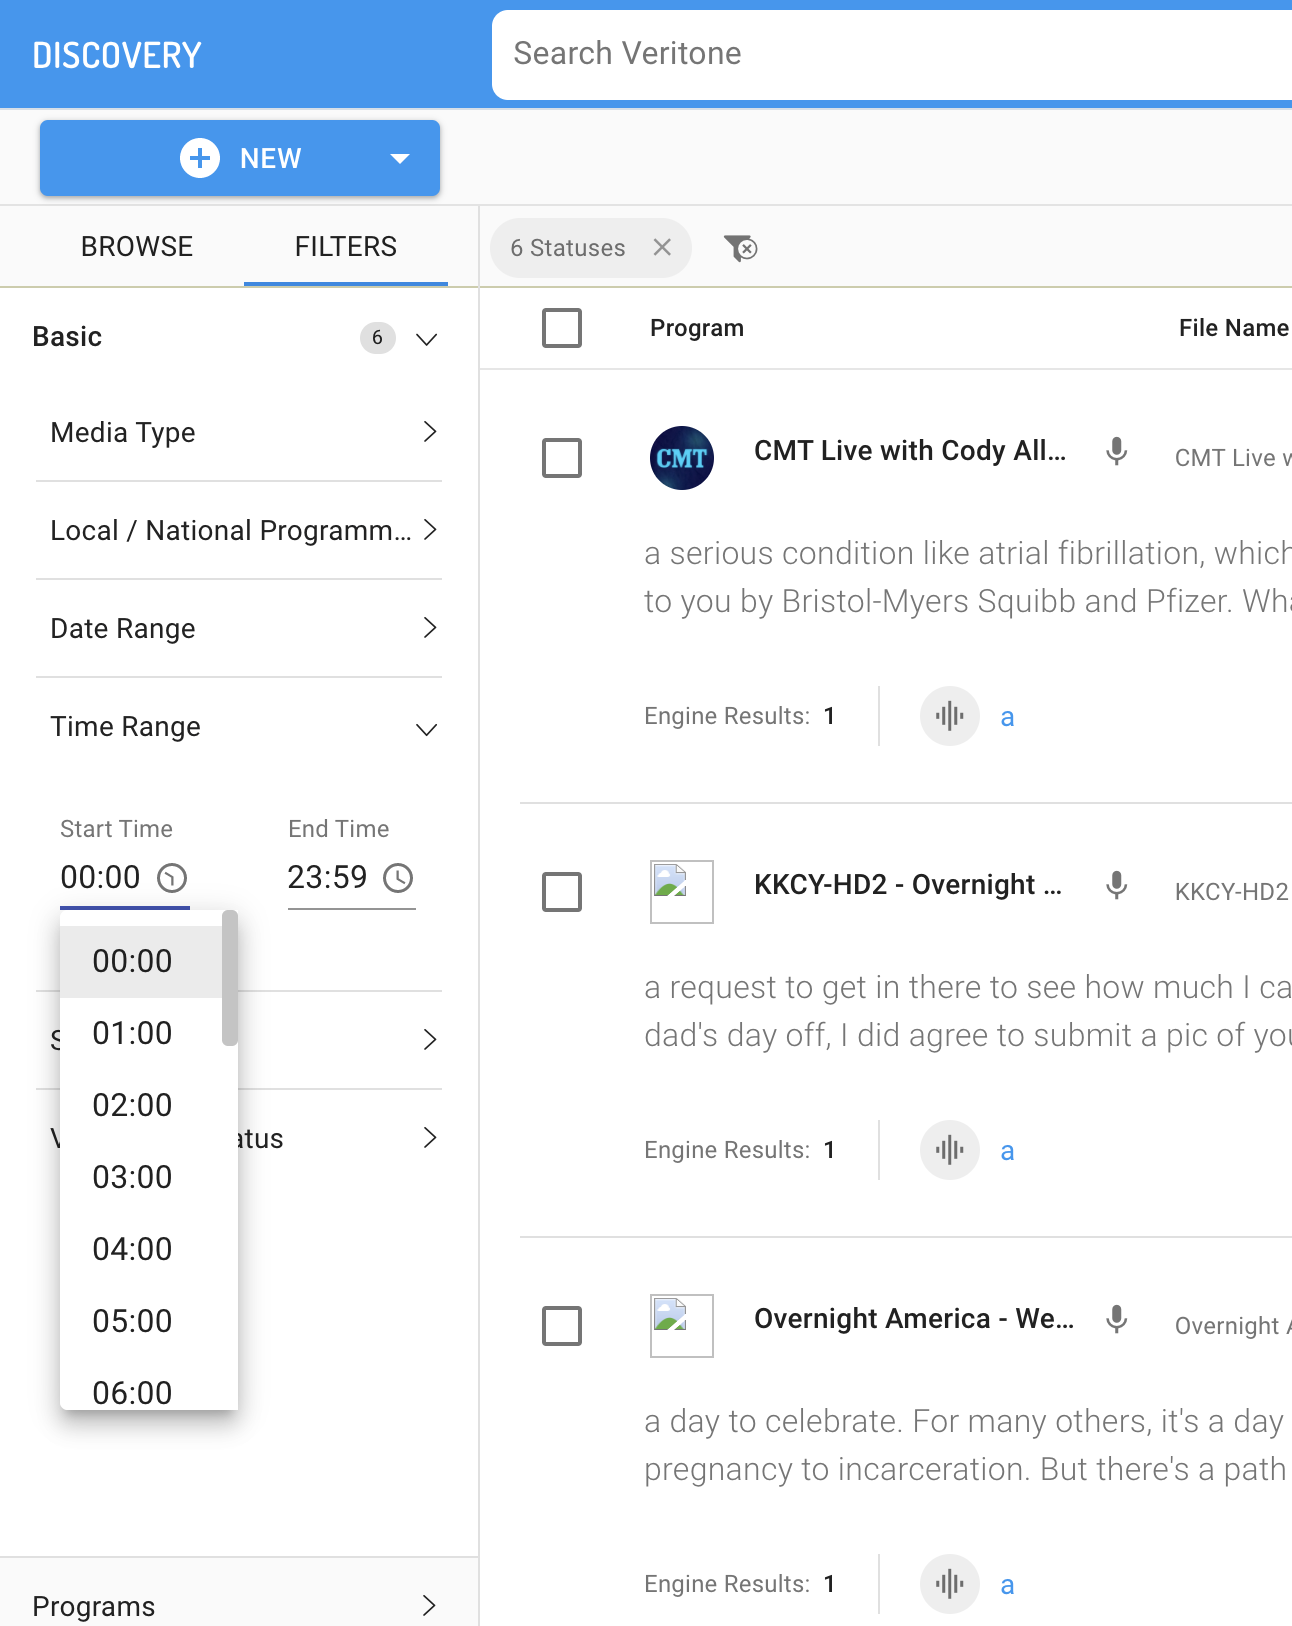Click the Start Time clock icon

tap(172, 878)
